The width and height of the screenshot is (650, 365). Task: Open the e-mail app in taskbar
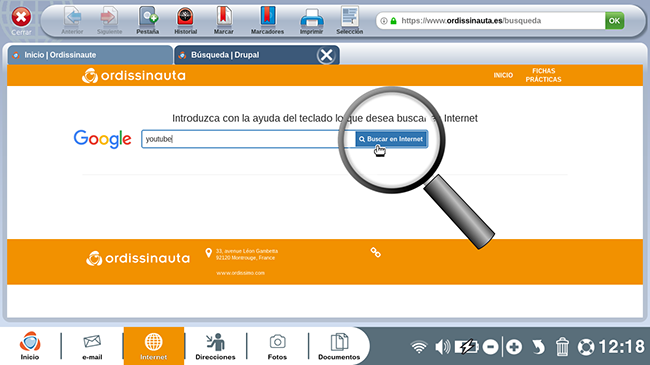(x=92, y=346)
